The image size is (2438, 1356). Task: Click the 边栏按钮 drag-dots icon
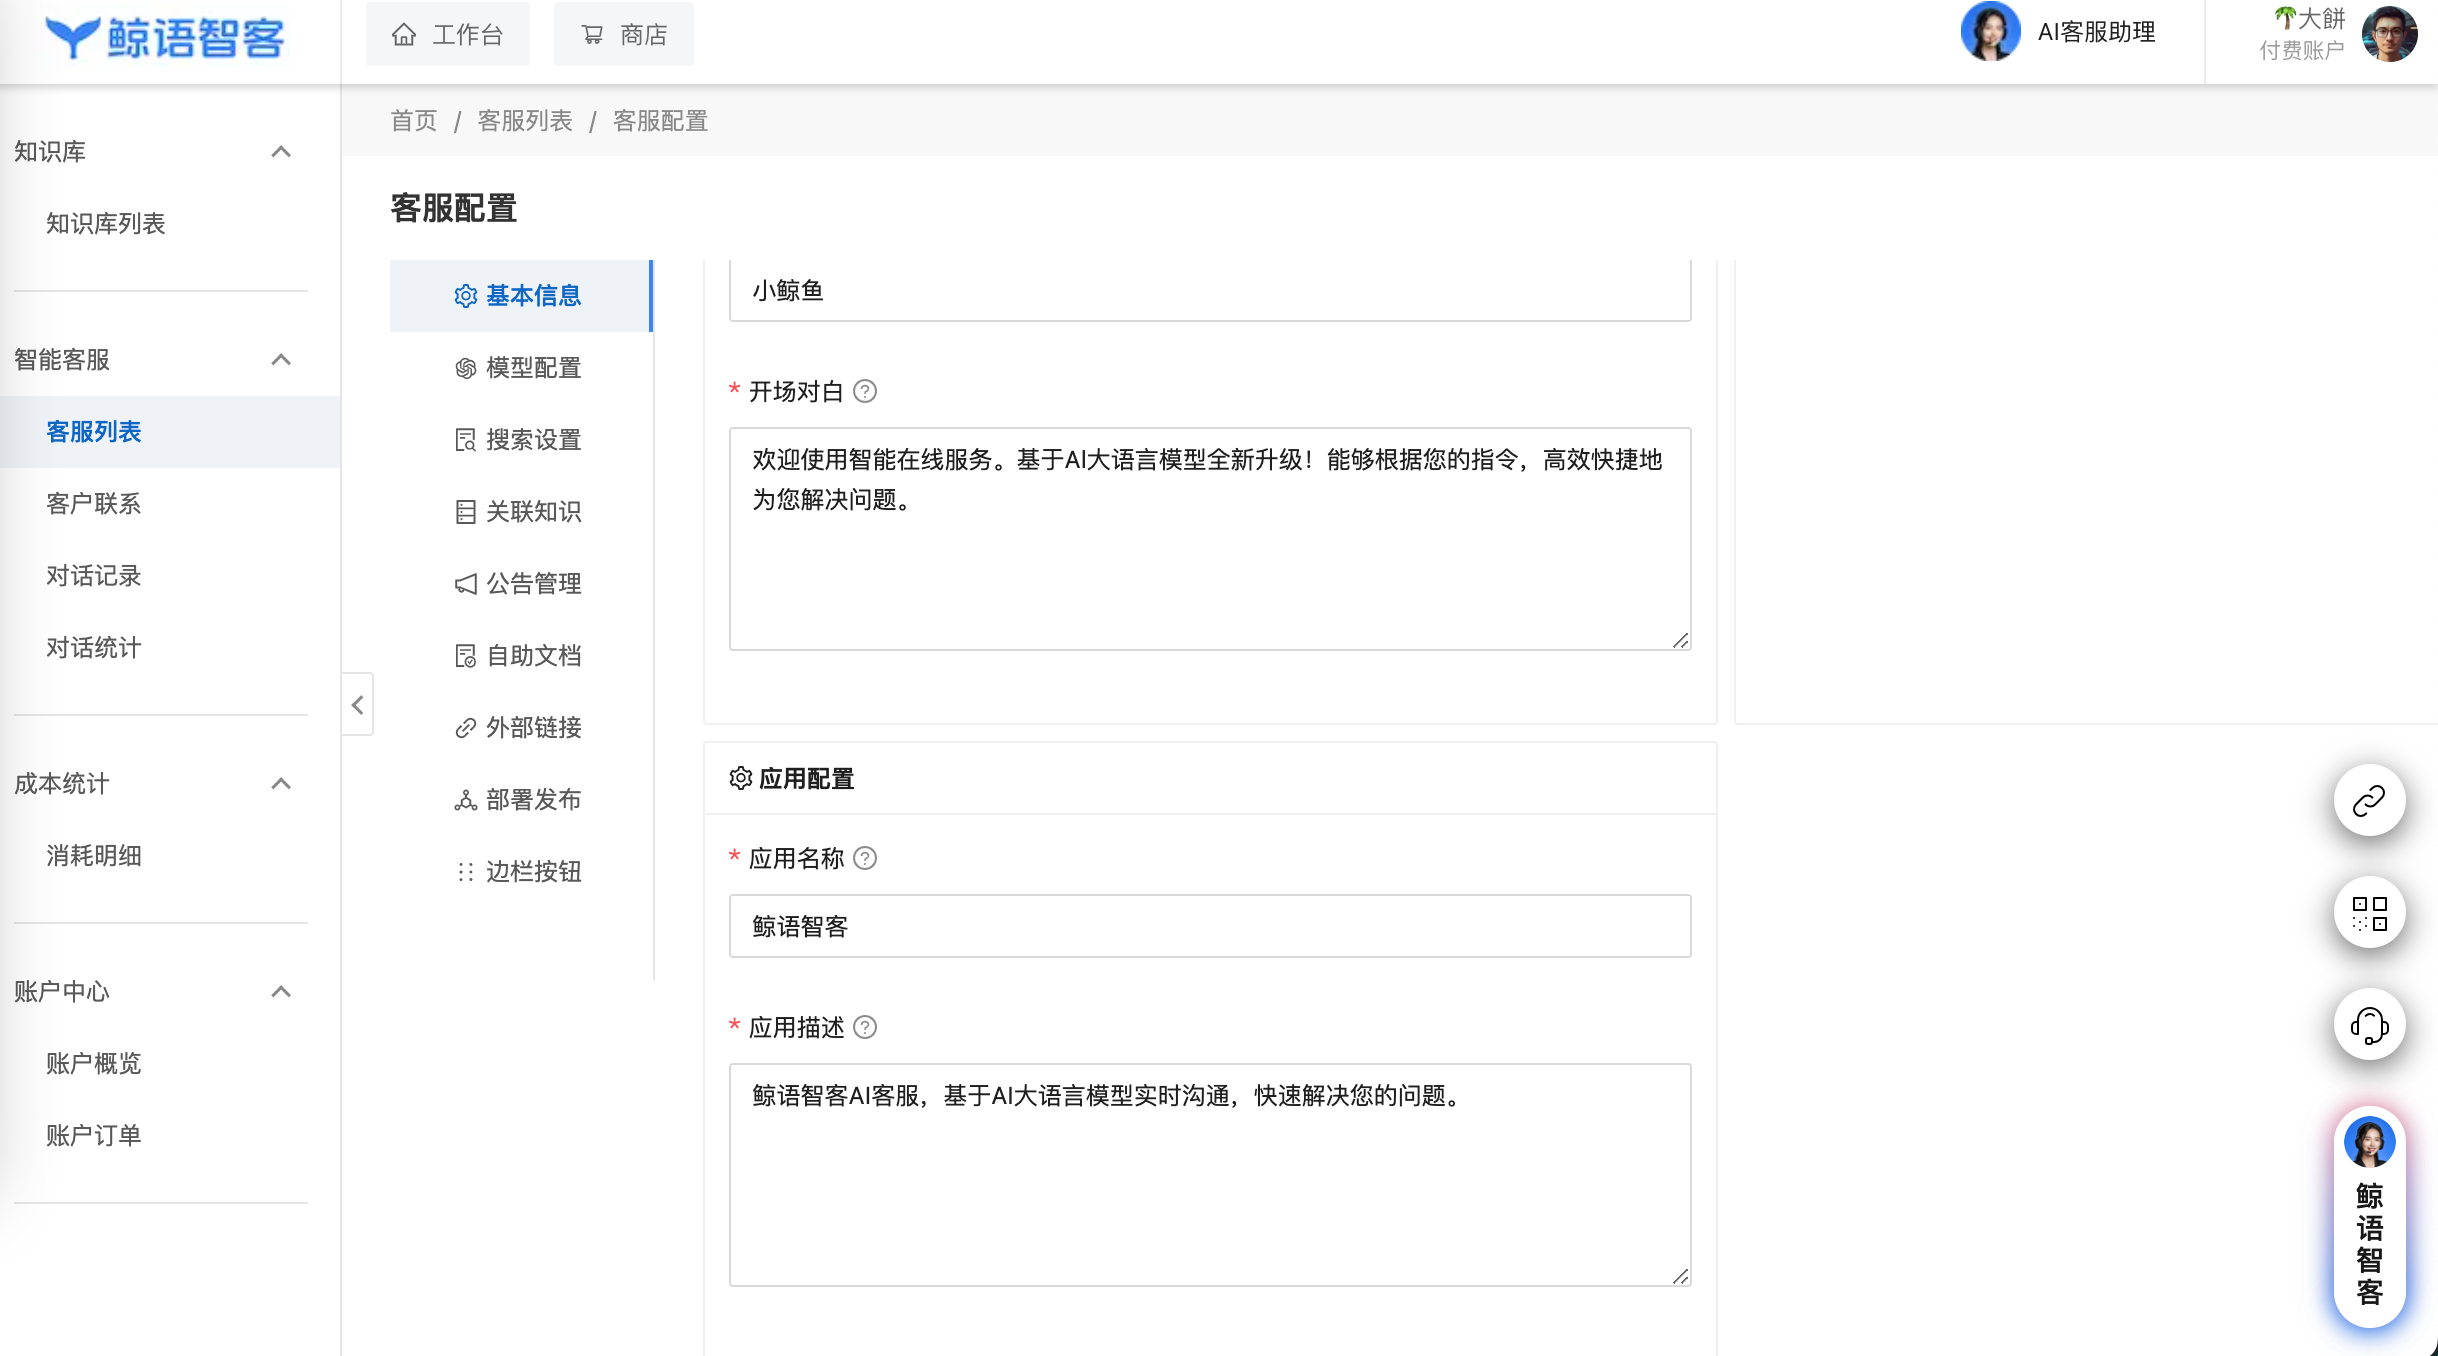point(465,872)
